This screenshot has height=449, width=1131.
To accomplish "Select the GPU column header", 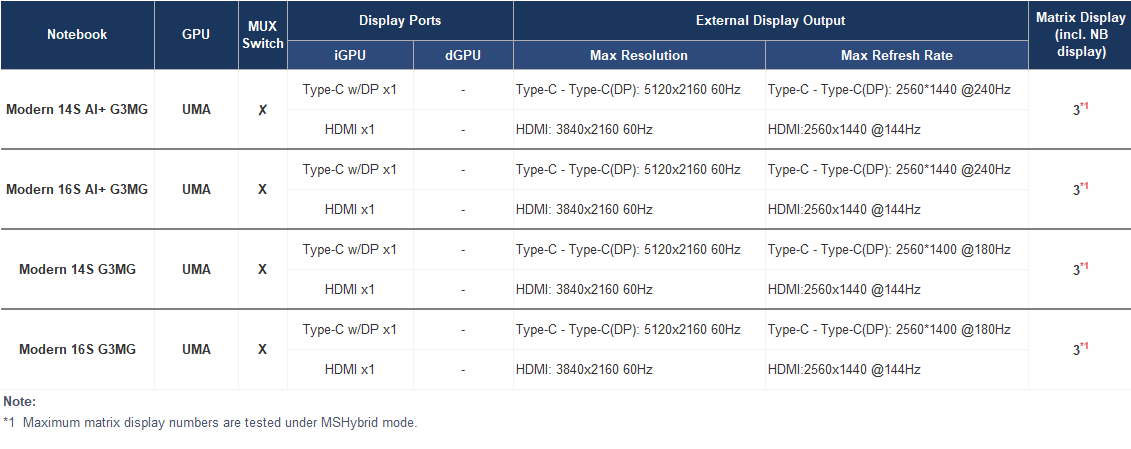I will click(196, 35).
